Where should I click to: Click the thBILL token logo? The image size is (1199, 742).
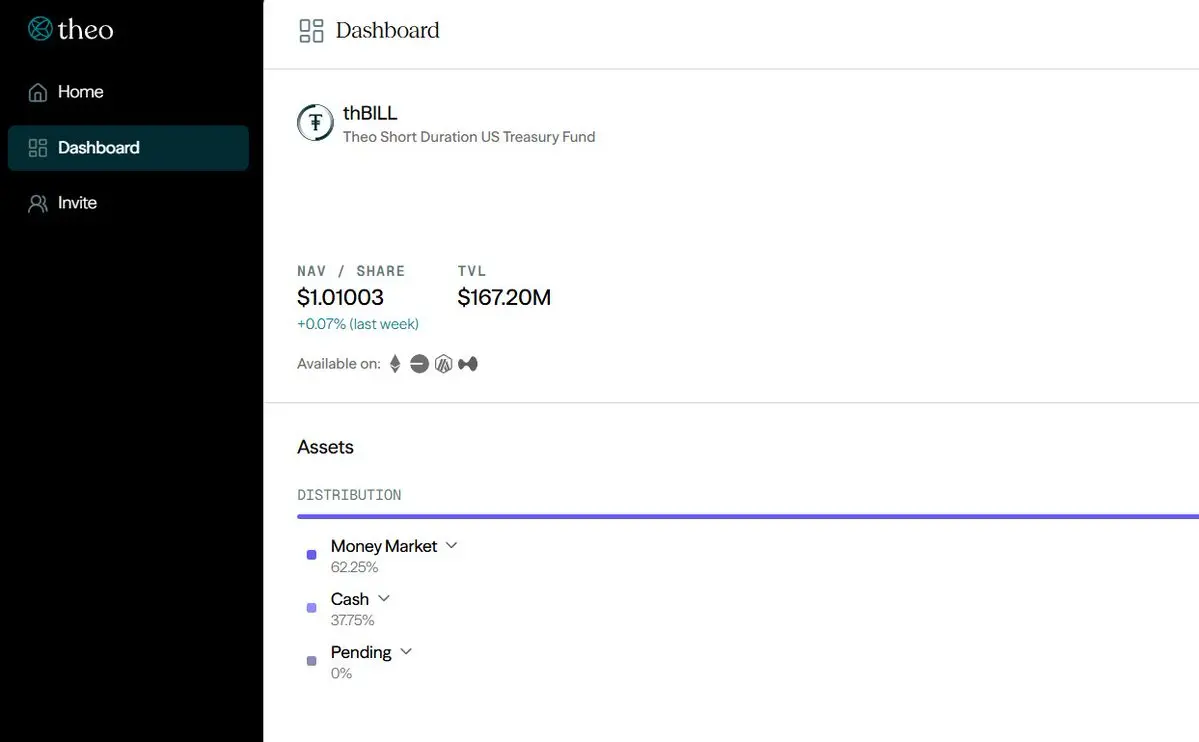tap(315, 122)
